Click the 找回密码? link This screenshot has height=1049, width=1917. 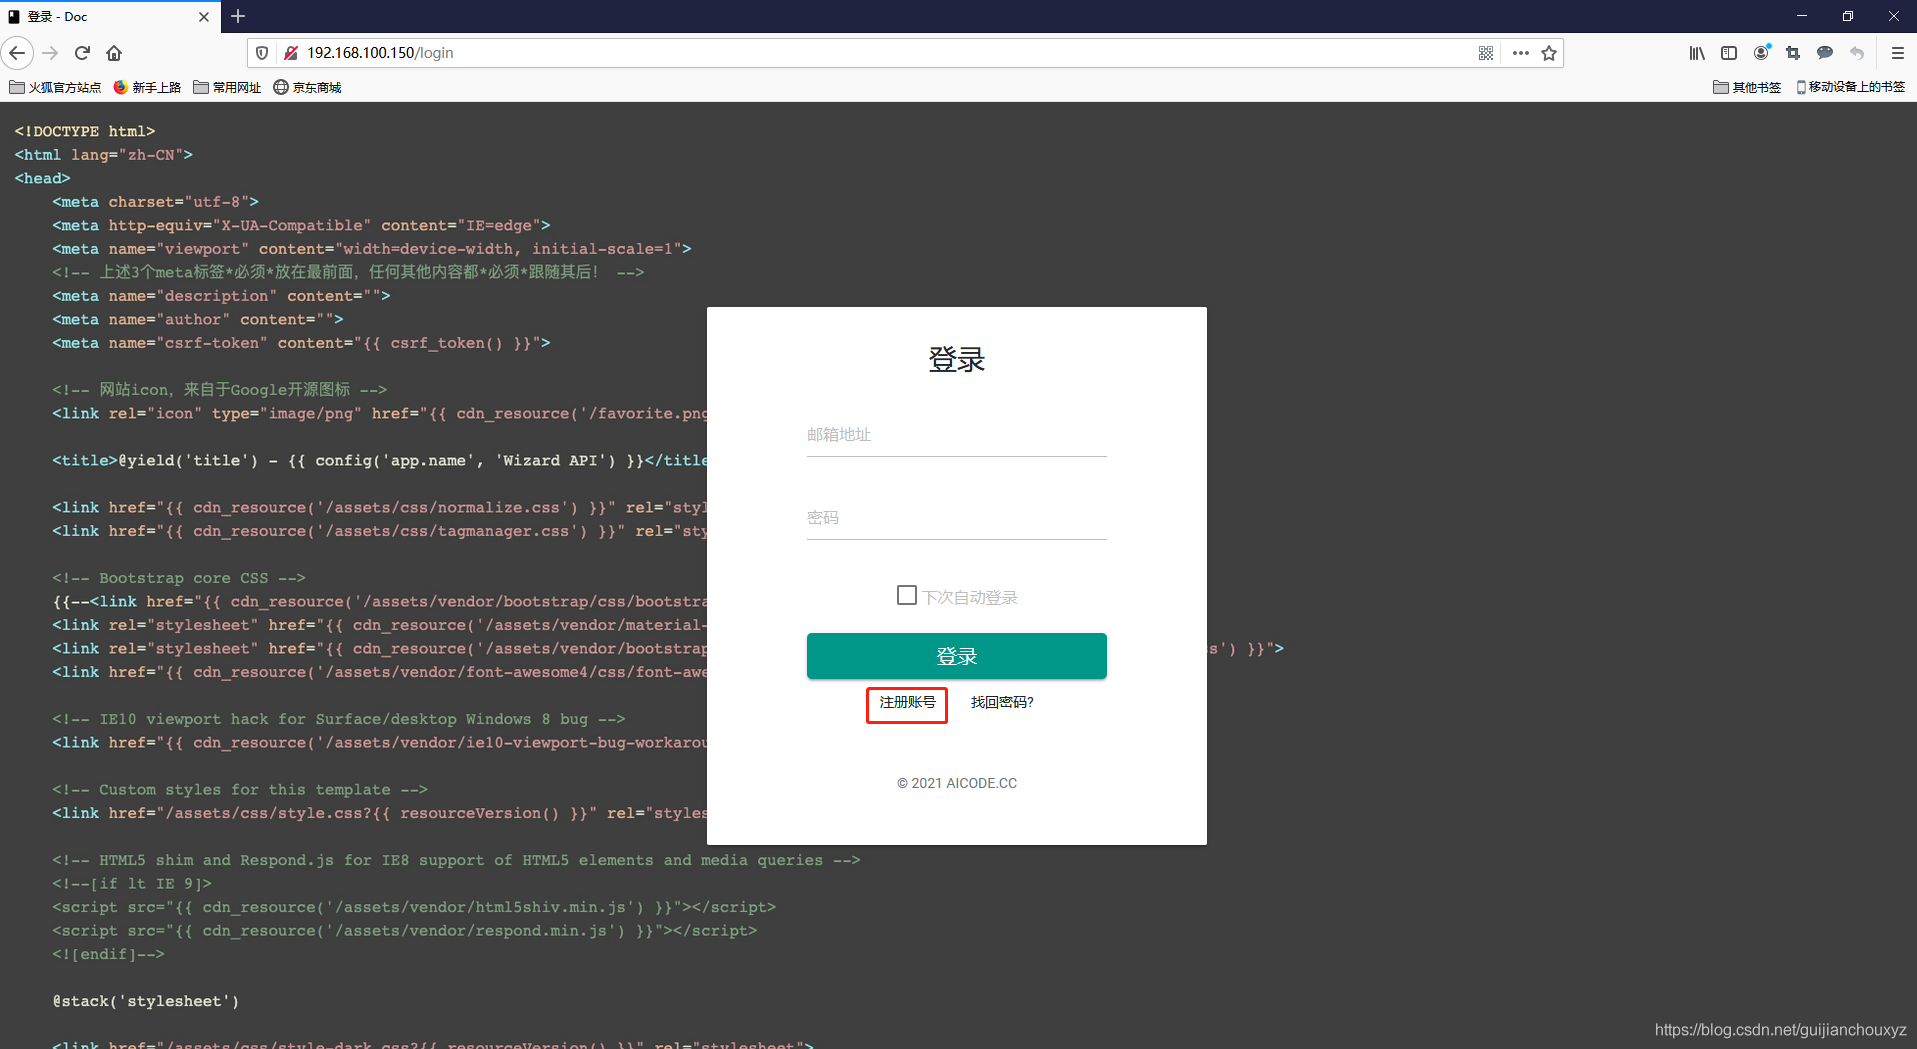tap(1002, 702)
